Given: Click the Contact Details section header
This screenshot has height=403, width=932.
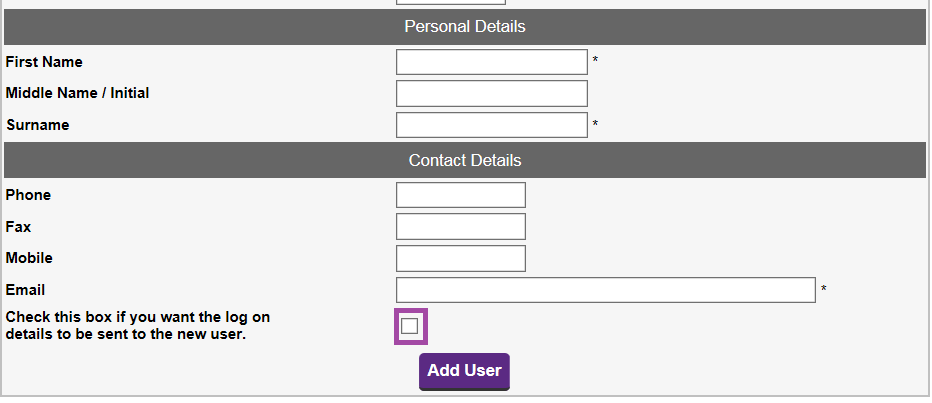Looking at the screenshot, I should pos(465,160).
